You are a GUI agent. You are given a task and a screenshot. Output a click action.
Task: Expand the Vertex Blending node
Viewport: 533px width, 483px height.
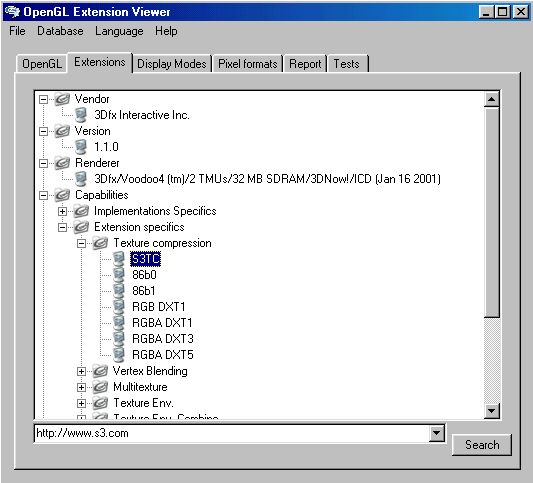click(82, 372)
